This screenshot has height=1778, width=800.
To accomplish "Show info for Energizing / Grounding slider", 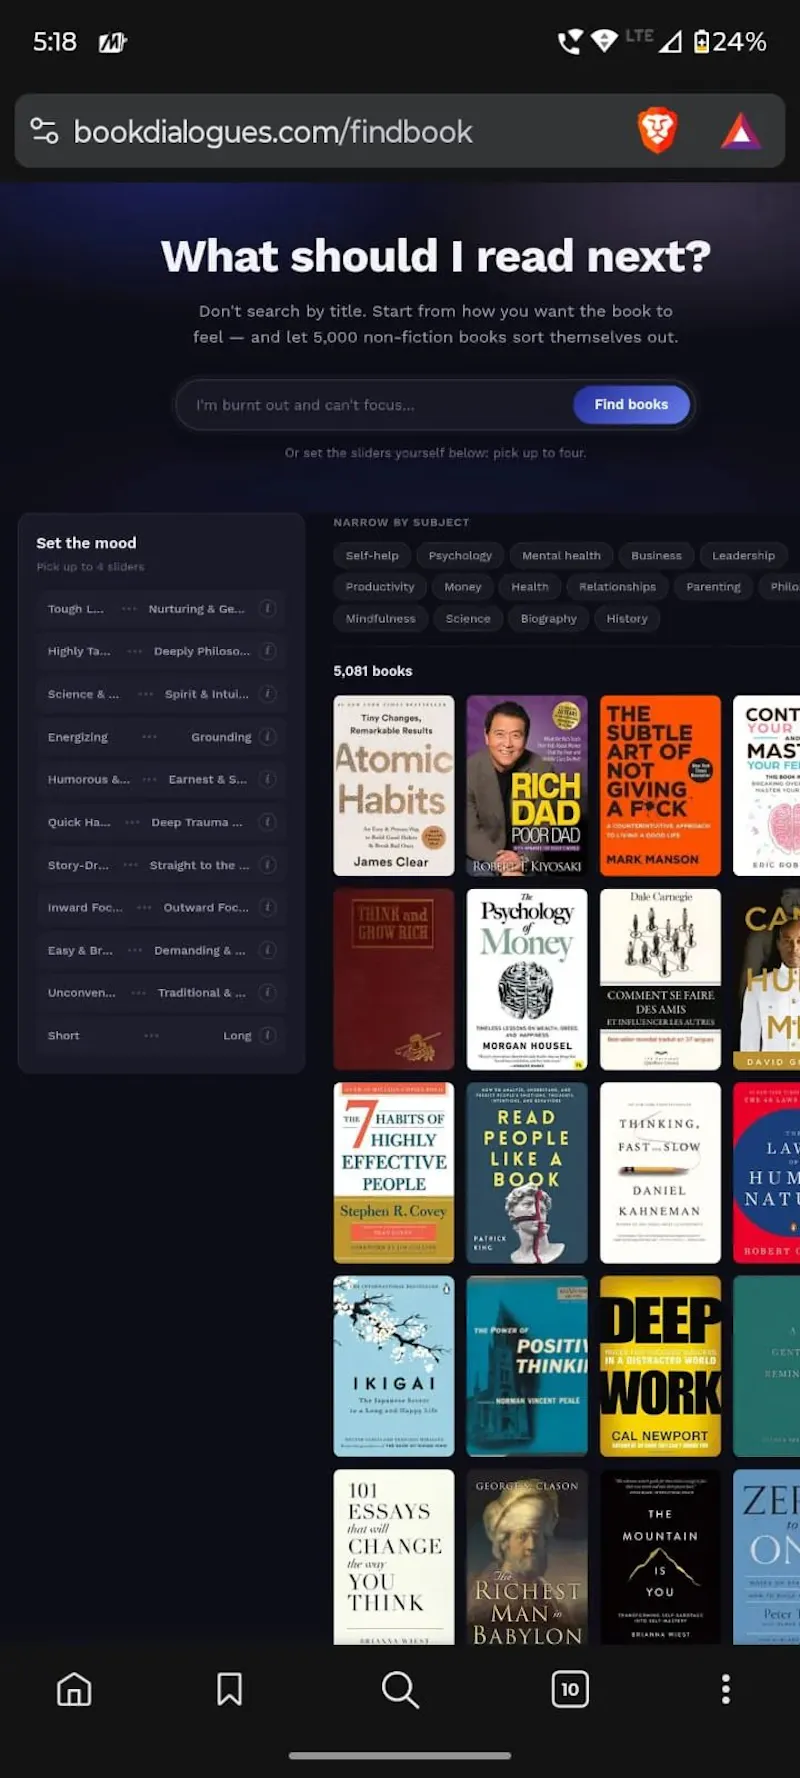I will 267,736.
